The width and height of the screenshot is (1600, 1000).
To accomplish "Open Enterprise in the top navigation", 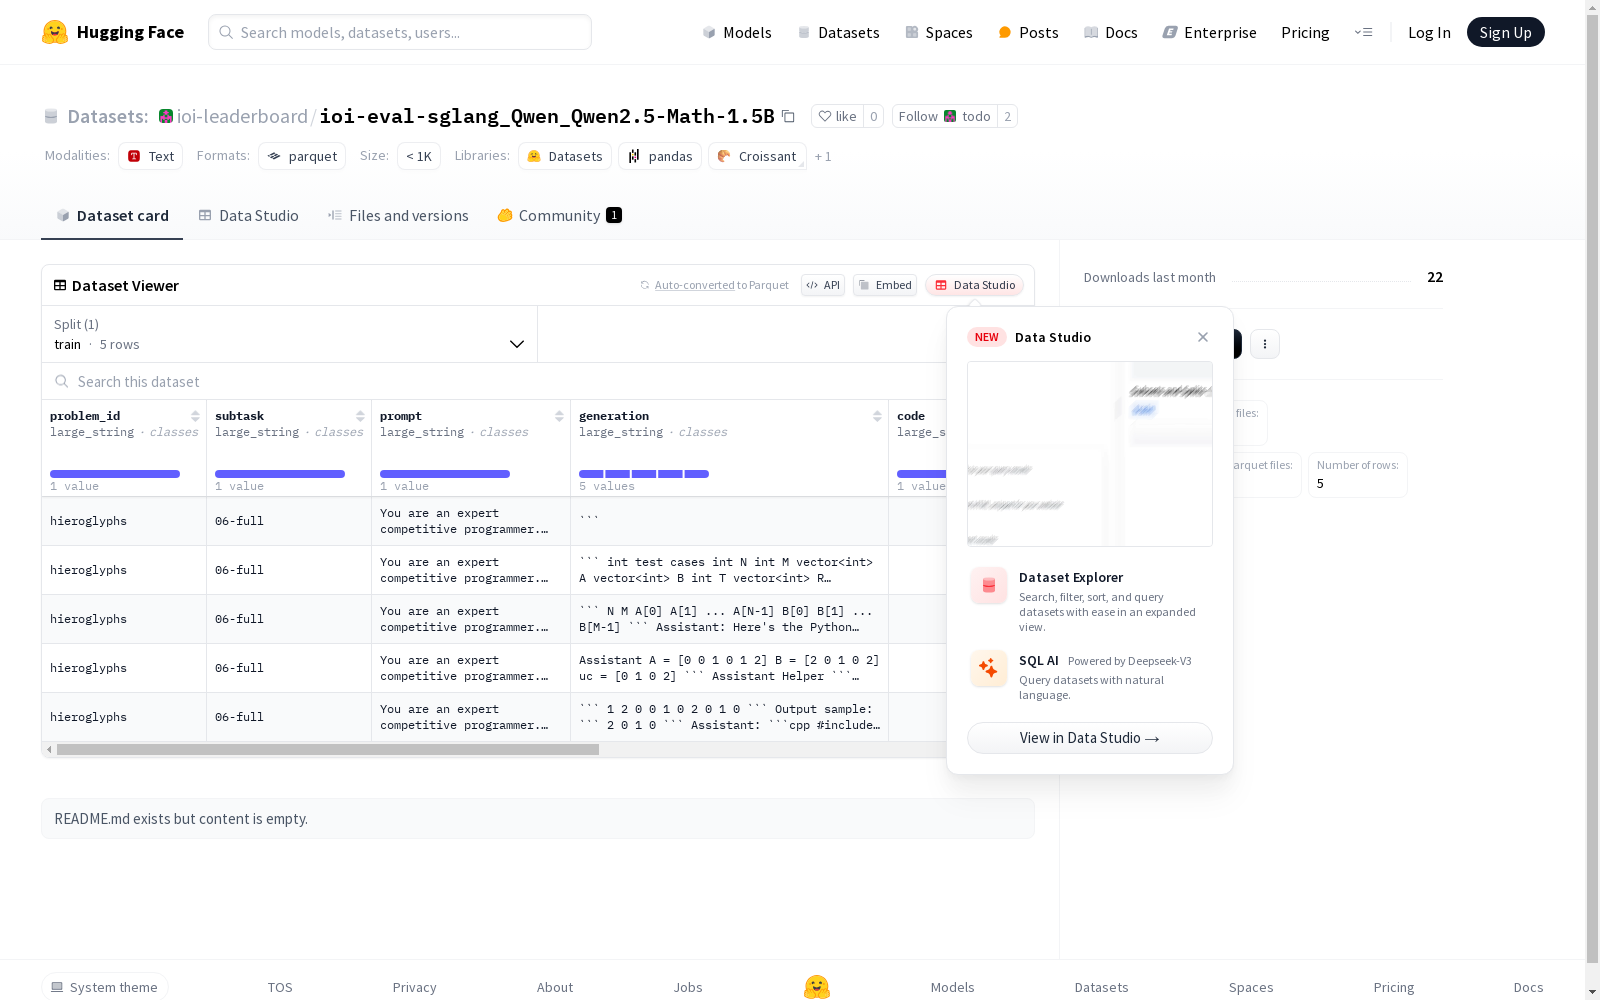I will click(1210, 32).
